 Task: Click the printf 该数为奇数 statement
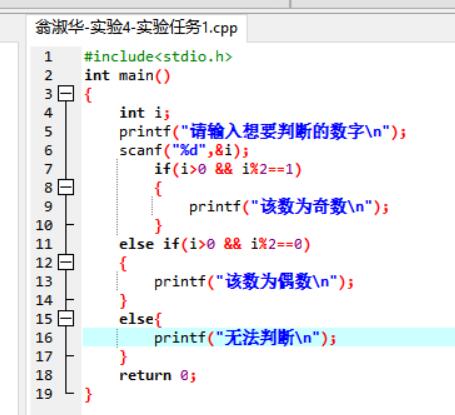(x=289, y=207)
